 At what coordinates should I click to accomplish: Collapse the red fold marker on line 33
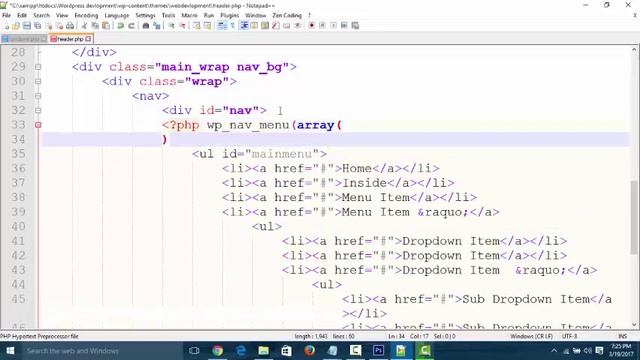point(38,125)
